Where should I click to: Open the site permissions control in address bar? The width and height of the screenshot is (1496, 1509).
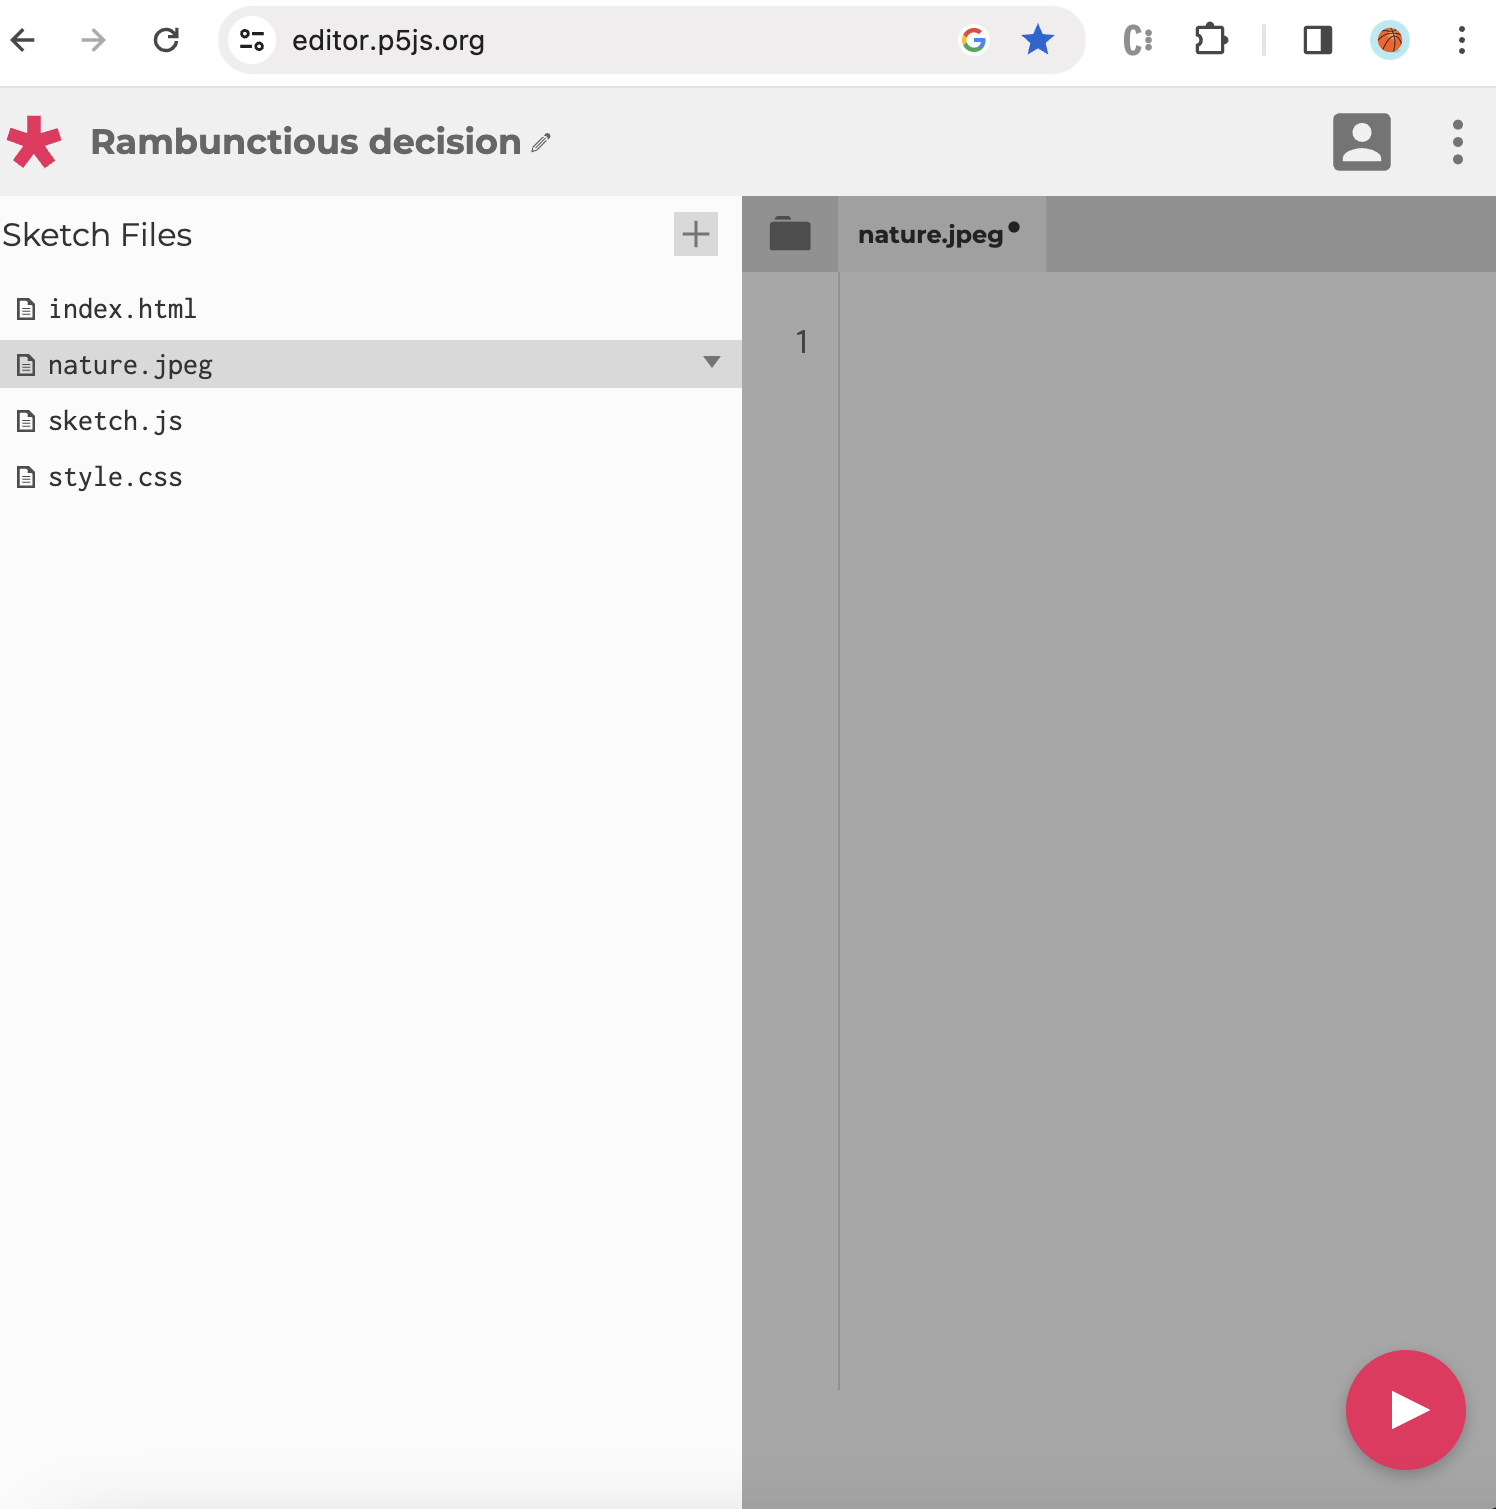pos(251,40)
